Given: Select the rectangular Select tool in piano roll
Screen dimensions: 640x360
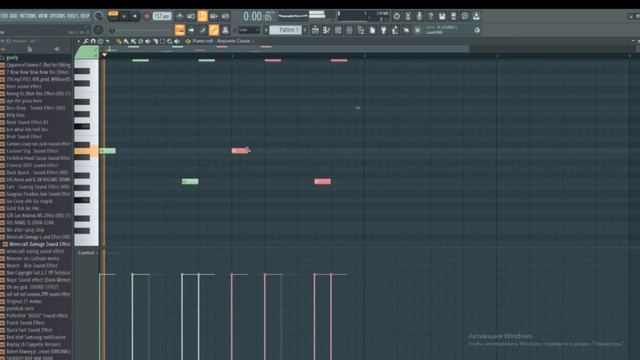Looking at the screenshot, I should (x=162, y=41).
